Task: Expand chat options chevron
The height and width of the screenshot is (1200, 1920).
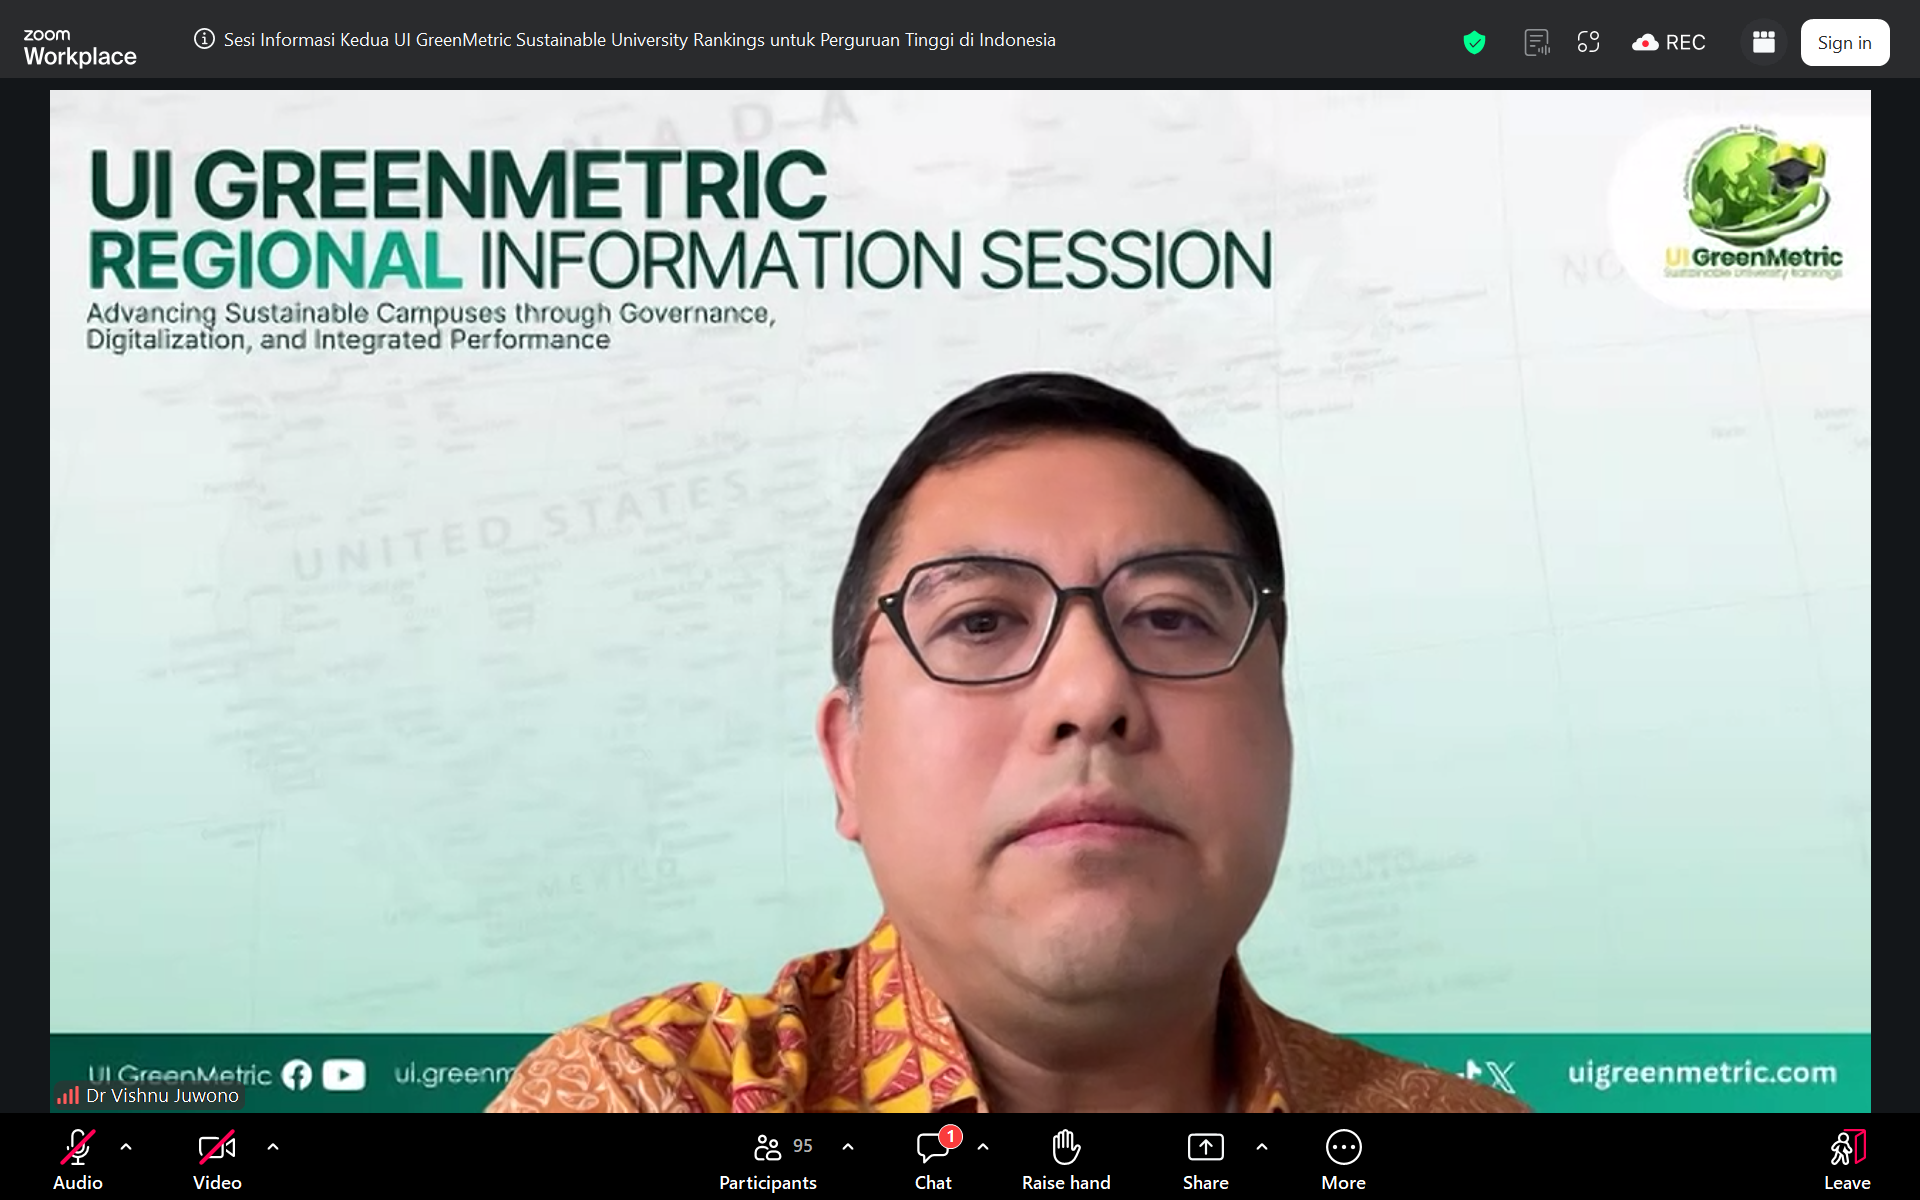Action: coord(983,1147)
